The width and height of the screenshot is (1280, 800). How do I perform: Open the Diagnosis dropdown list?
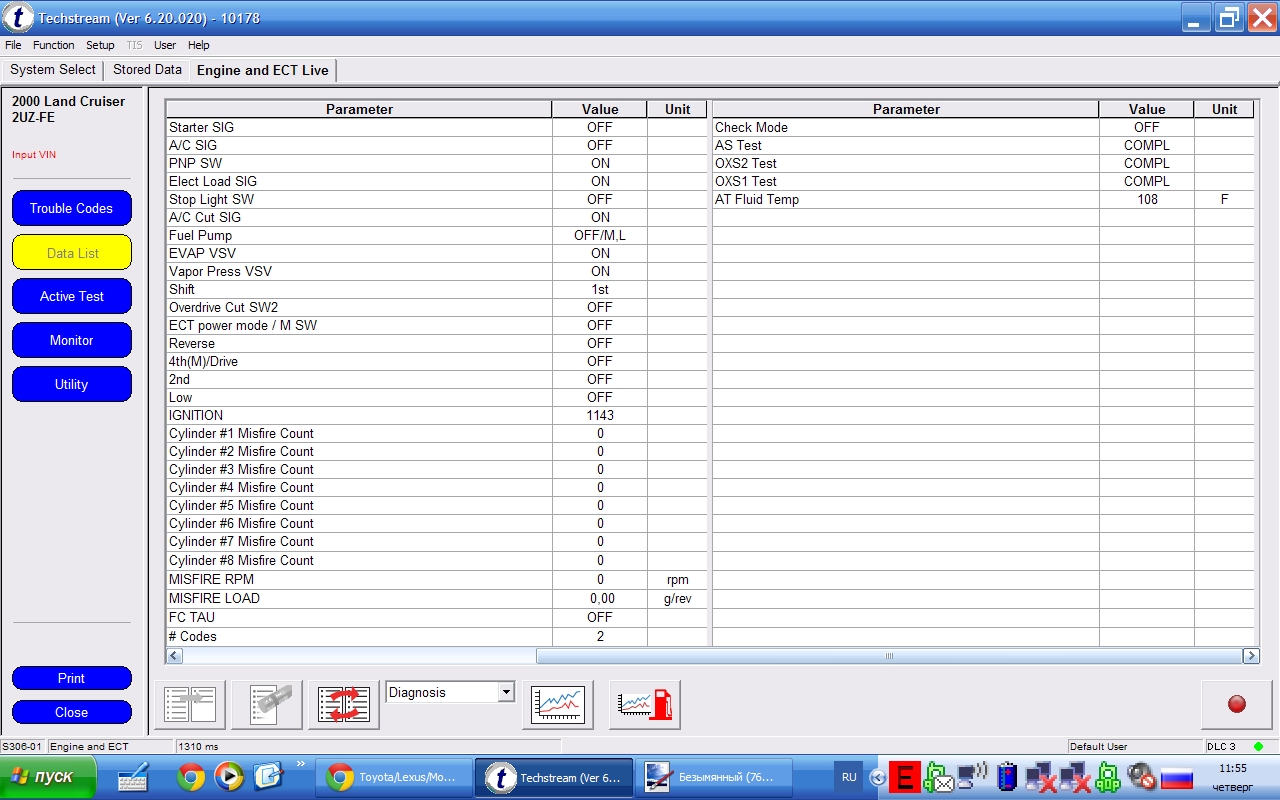click(x=506, y=692)
